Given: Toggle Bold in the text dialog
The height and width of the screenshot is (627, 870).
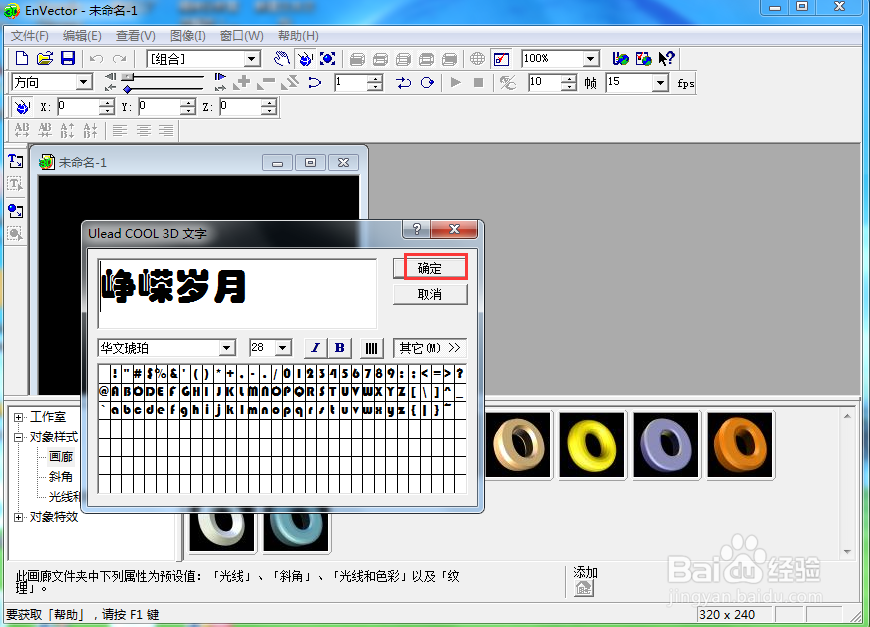Looking at the screenshot, I should click(340, 348).
